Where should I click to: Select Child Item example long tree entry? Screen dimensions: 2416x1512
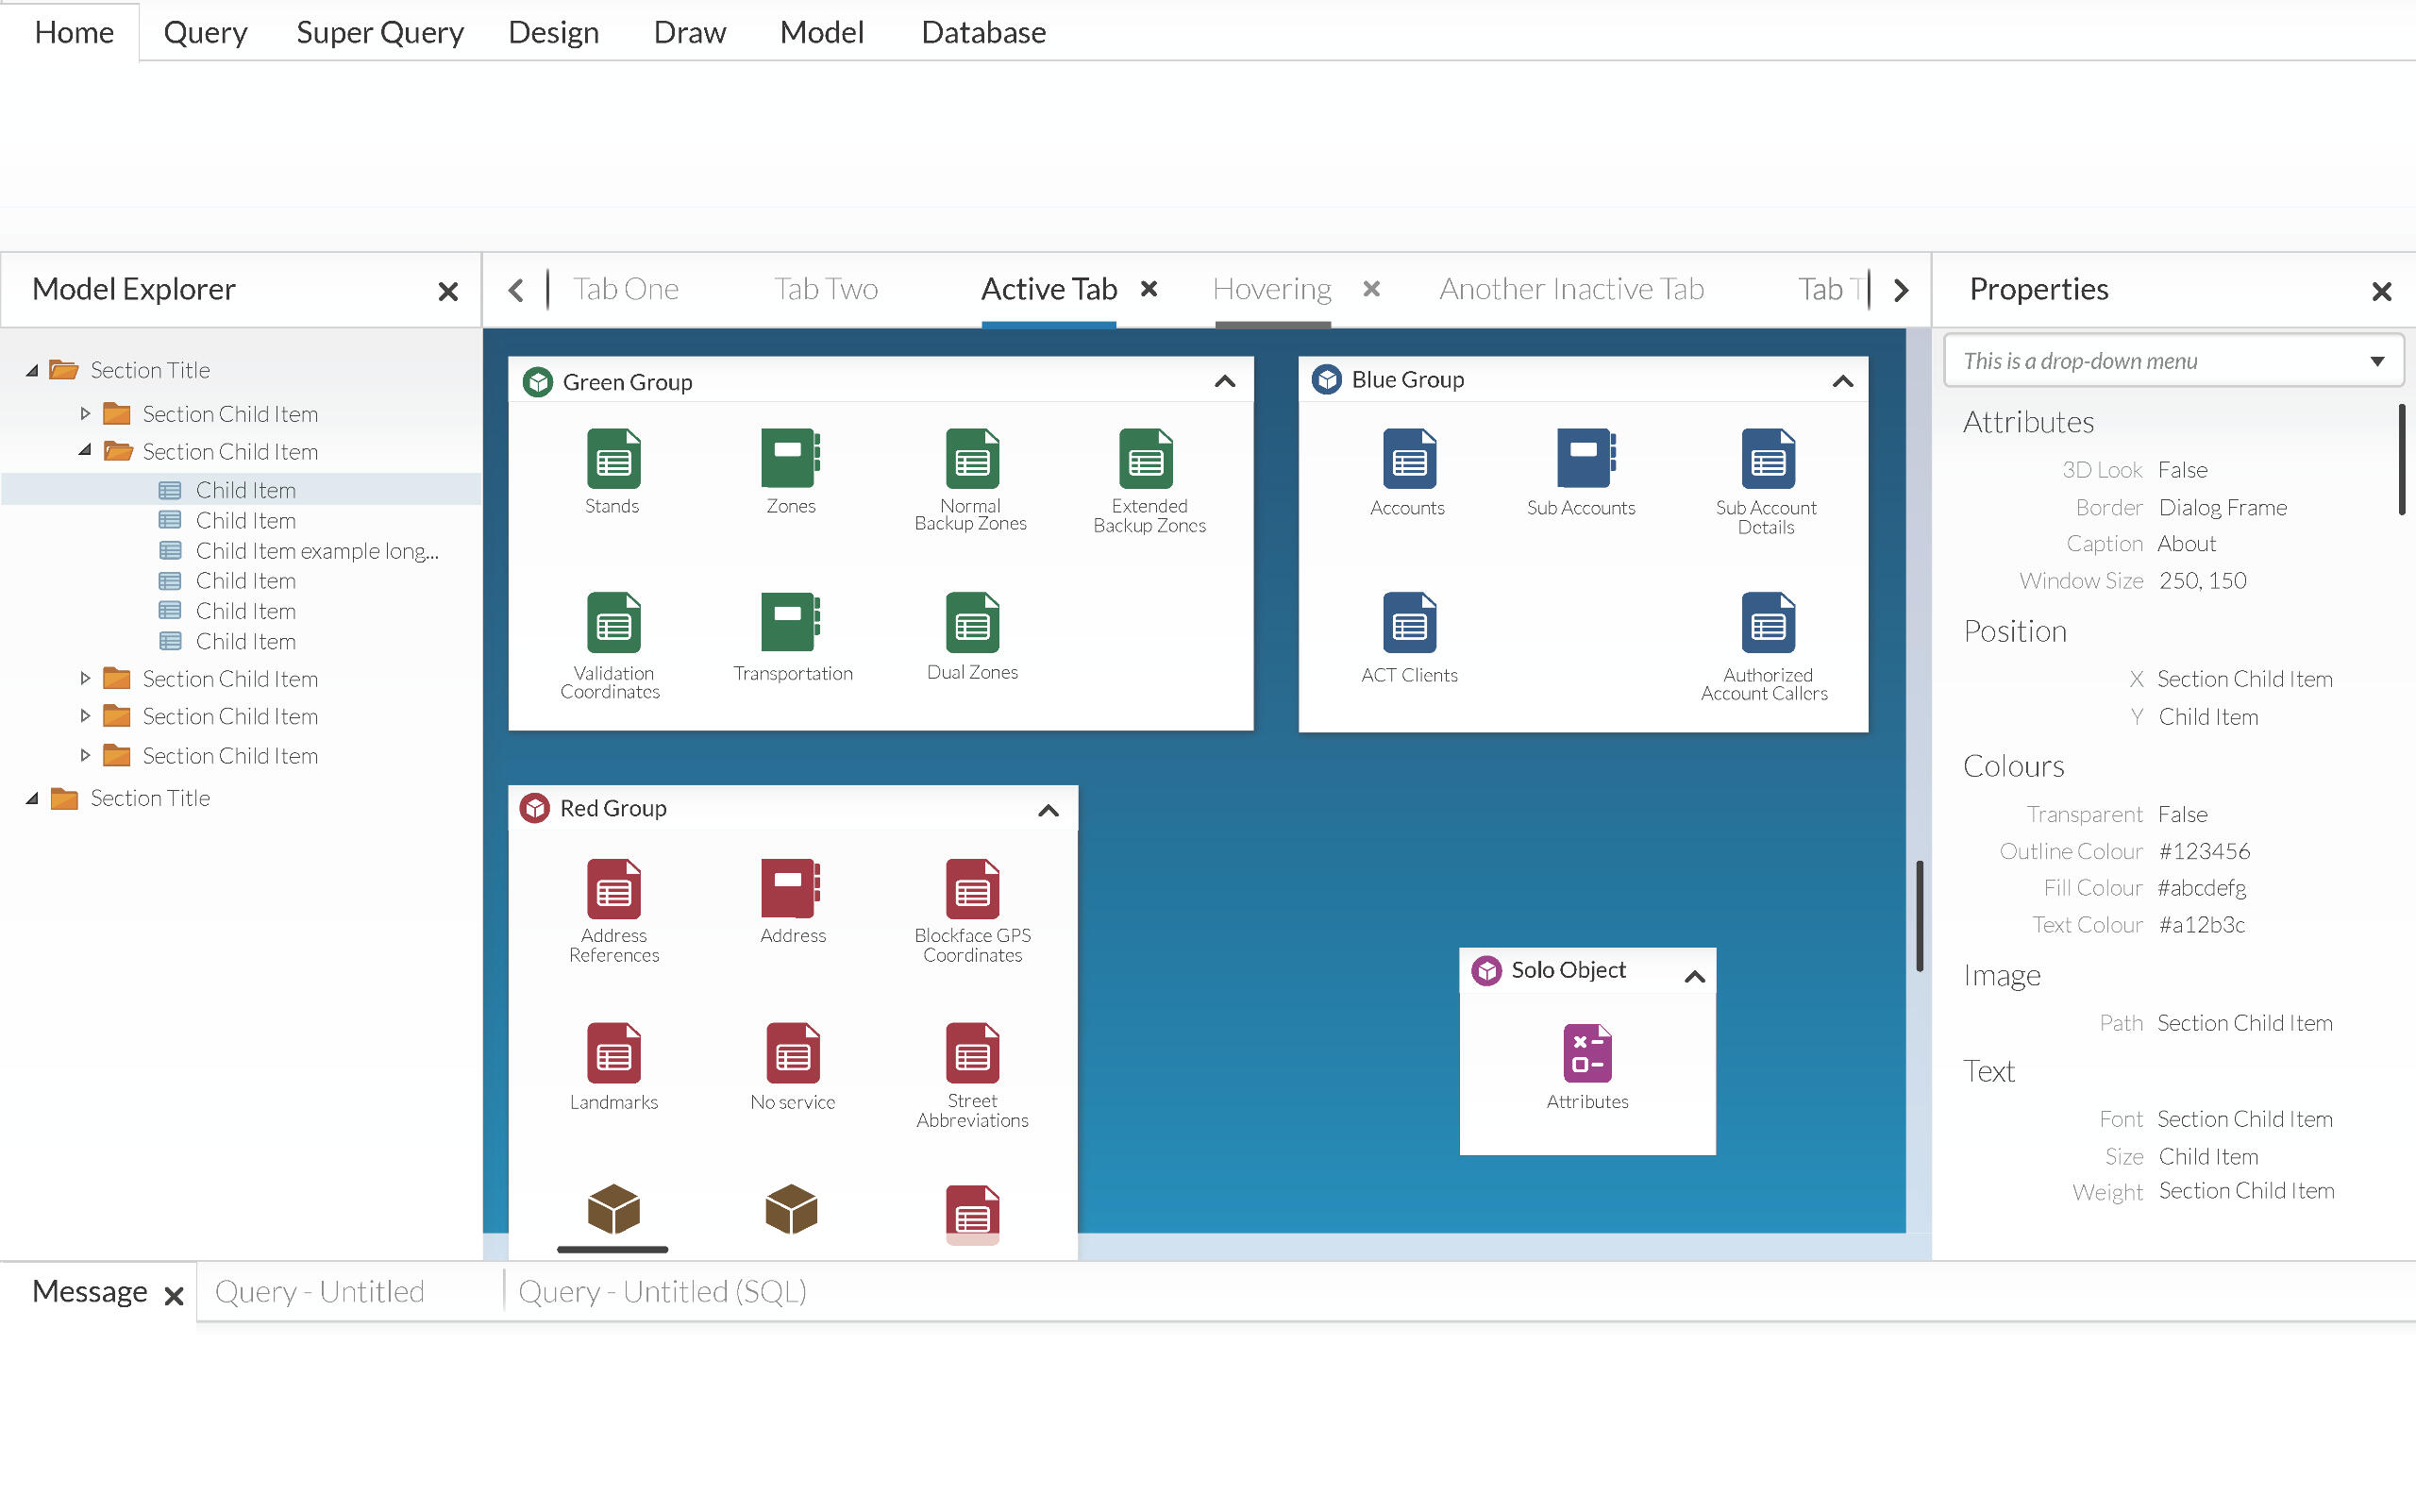pos(316,551)
